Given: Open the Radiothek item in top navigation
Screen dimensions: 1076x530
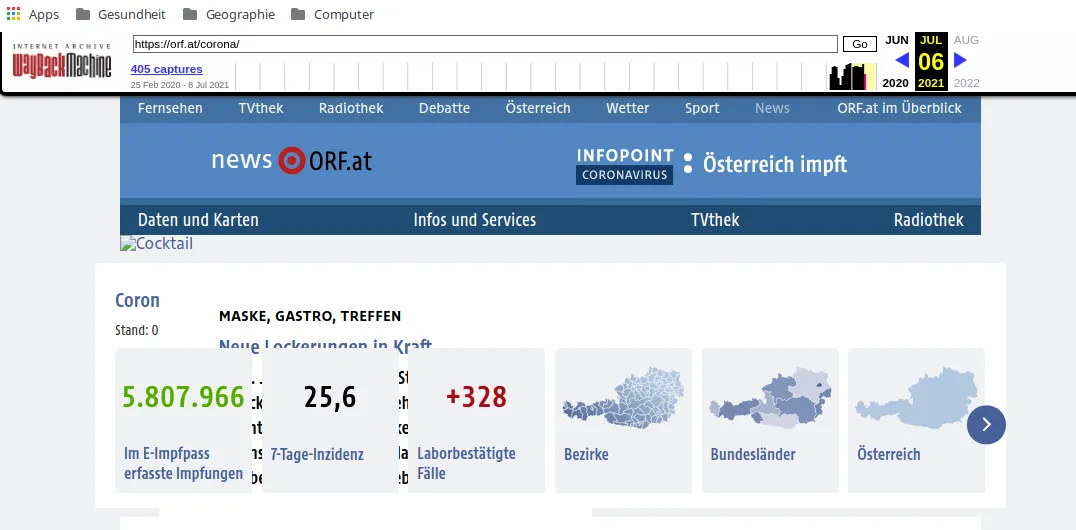Looking at the screenshot, I should pyautogui.click(x=351, y=108).
